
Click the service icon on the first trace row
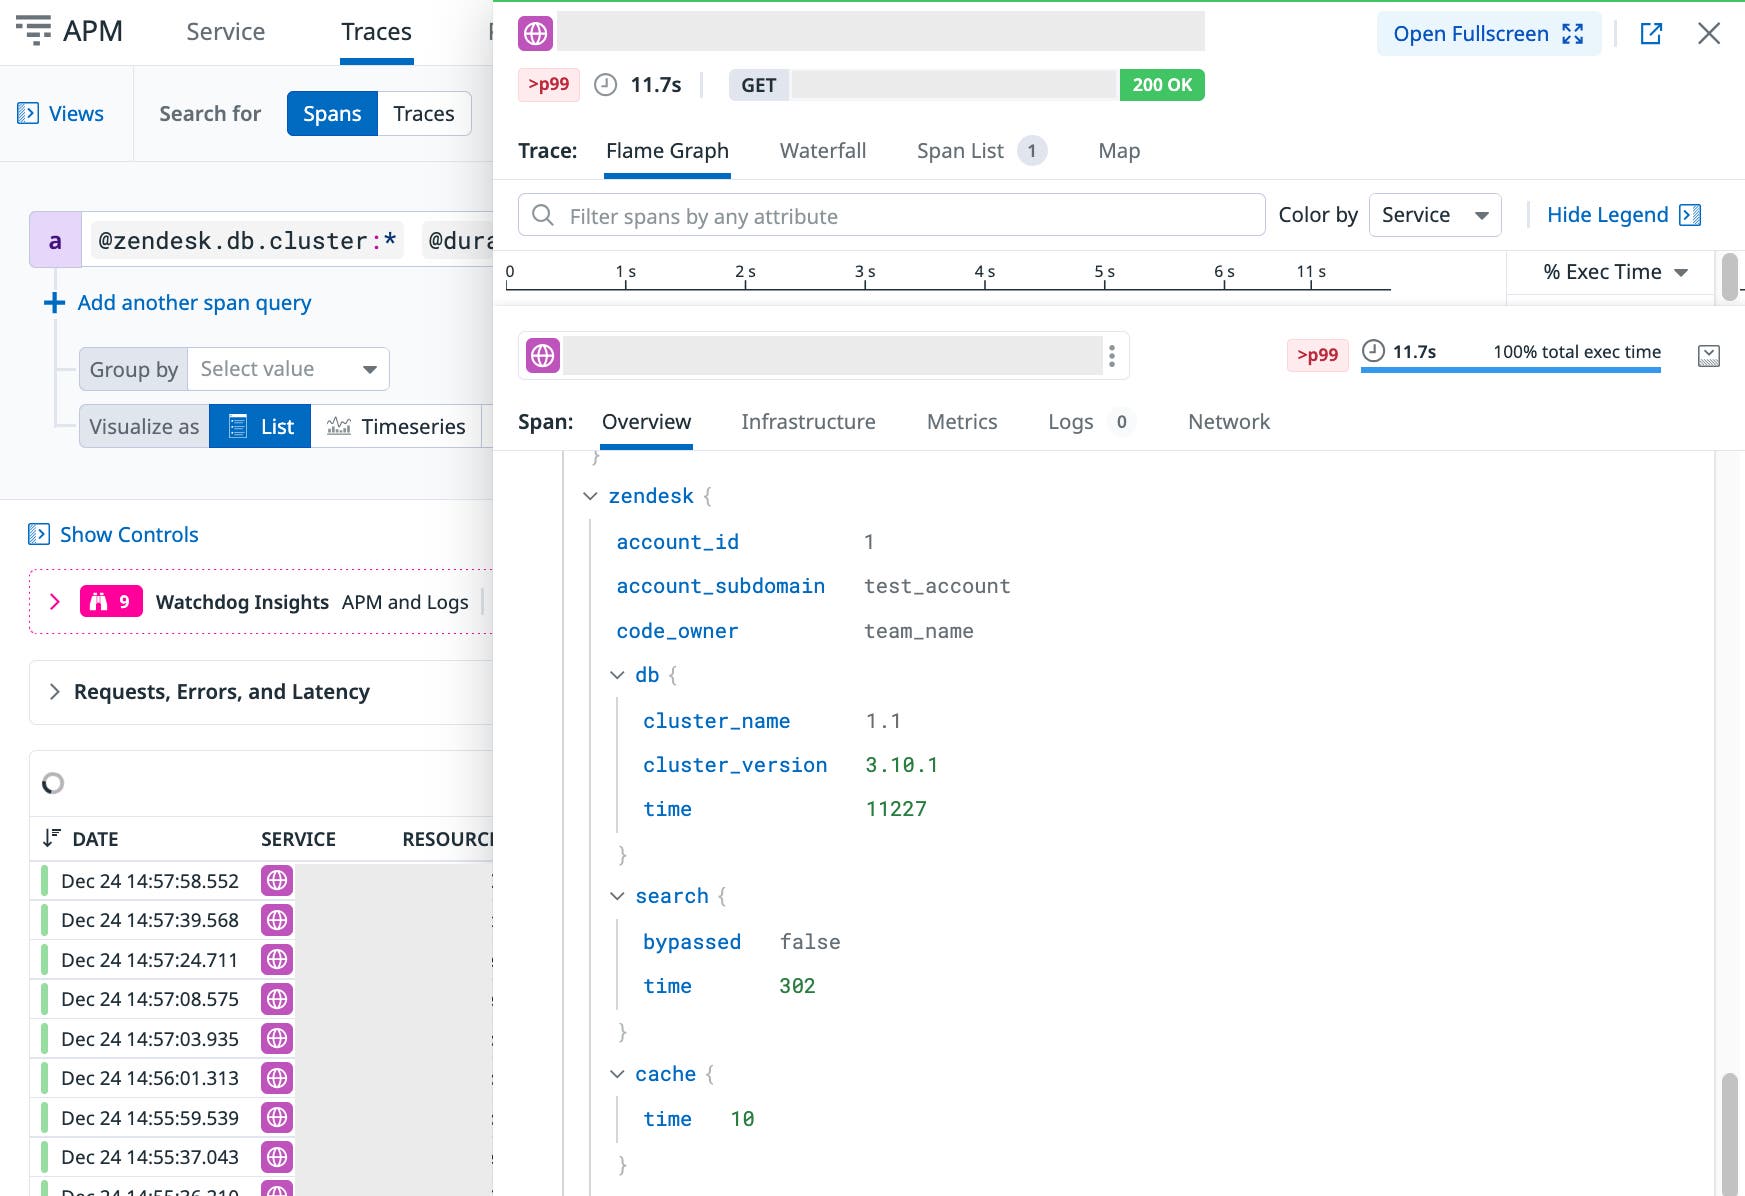point(276,880)
